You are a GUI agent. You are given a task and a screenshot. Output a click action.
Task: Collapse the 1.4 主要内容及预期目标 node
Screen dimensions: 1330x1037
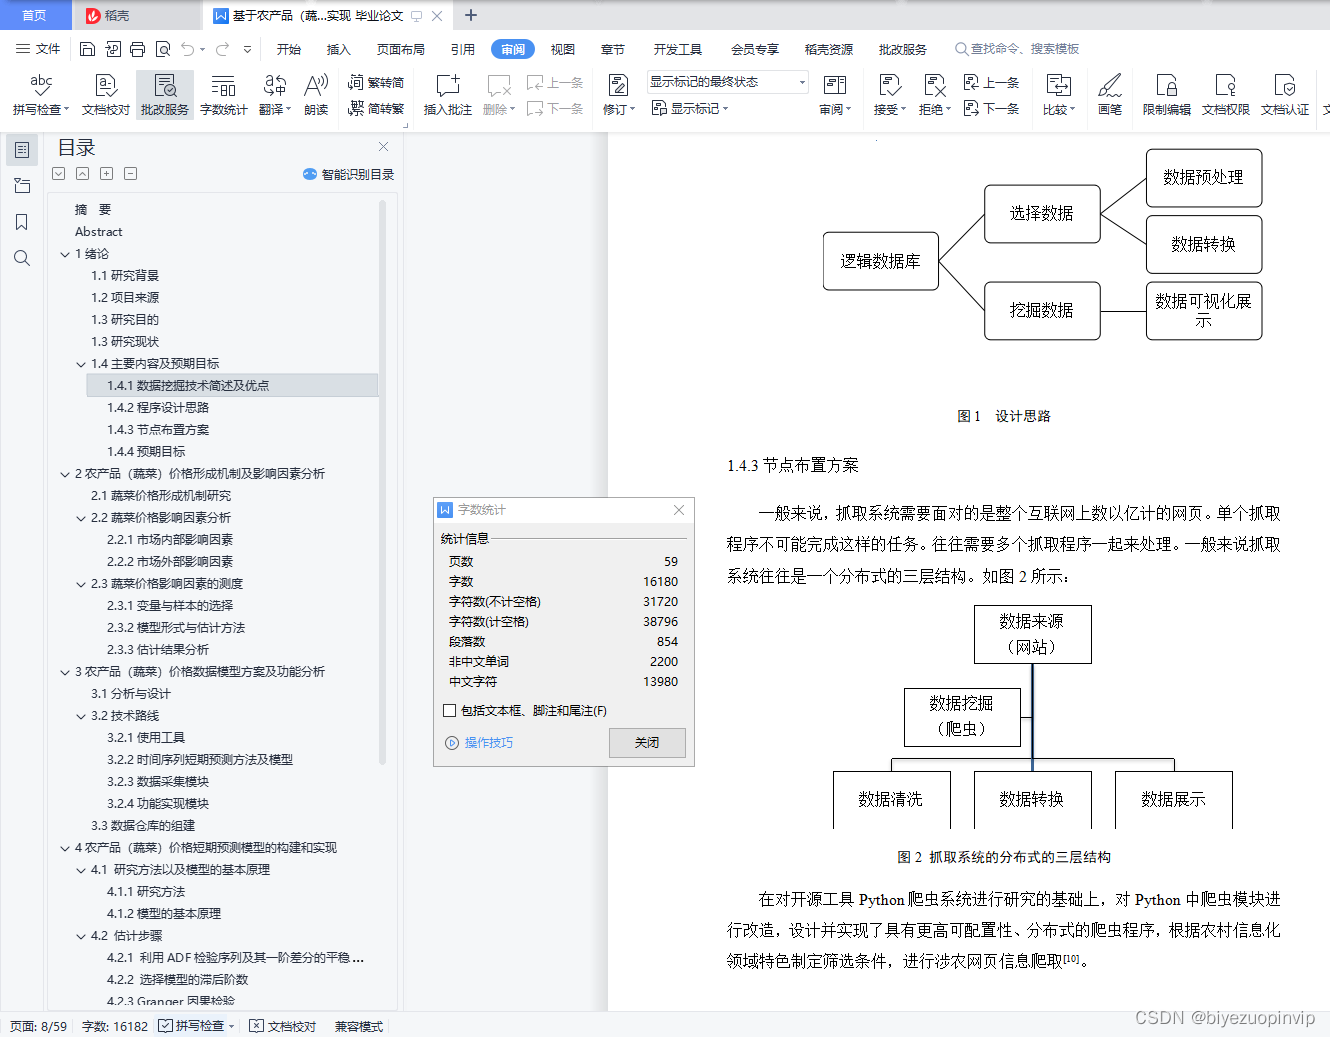tap(81, 364)
